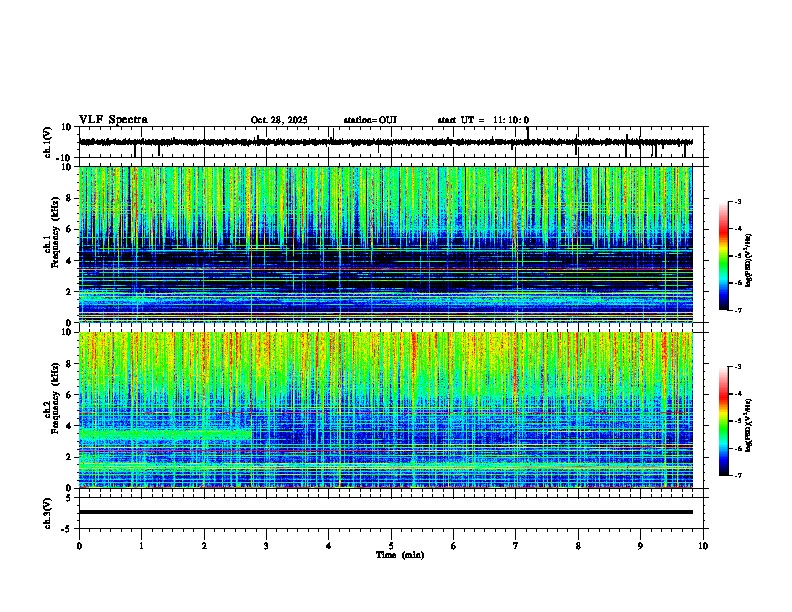Viewport: 792px width, 612px height.
Task: Click the ch.2 spectrogram panel
Action: click(386, 410)
